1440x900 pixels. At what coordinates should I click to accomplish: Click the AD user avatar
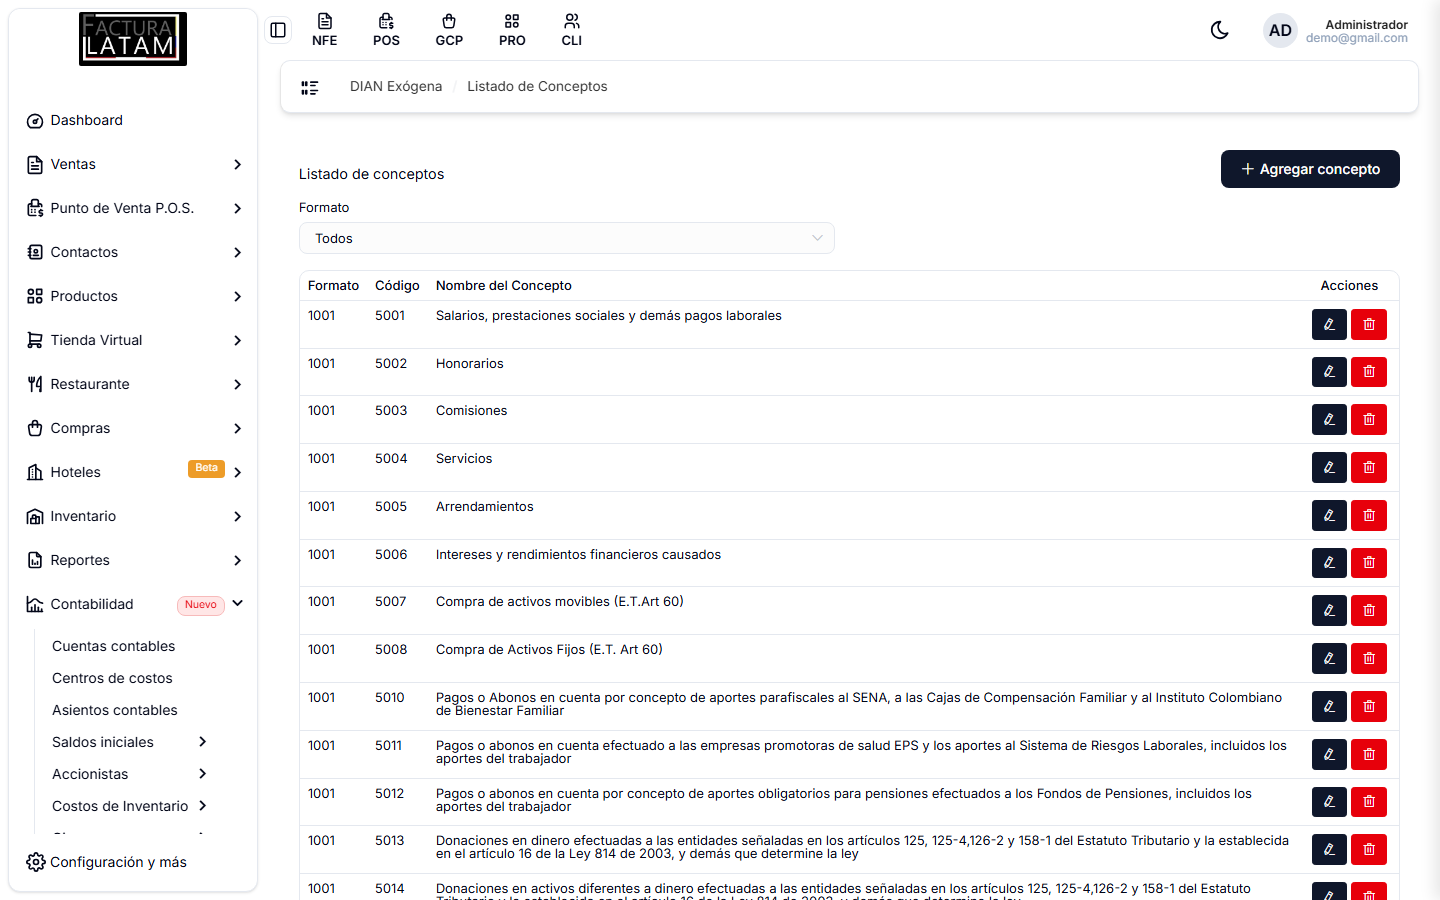coord(1280,31)
